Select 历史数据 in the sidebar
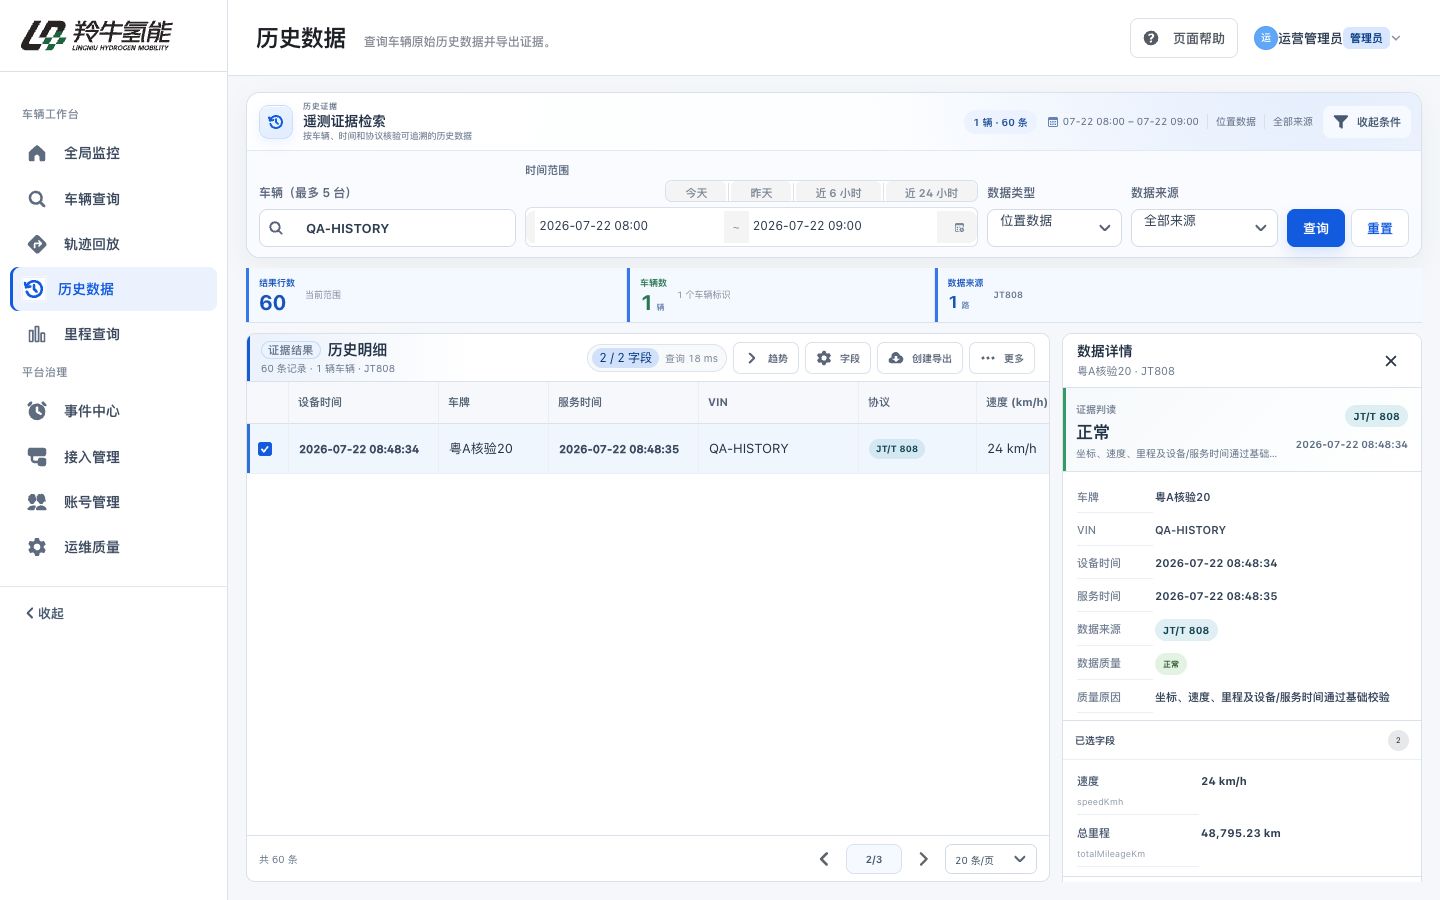This screenshot has height=900, width=1440. point(113,289)
